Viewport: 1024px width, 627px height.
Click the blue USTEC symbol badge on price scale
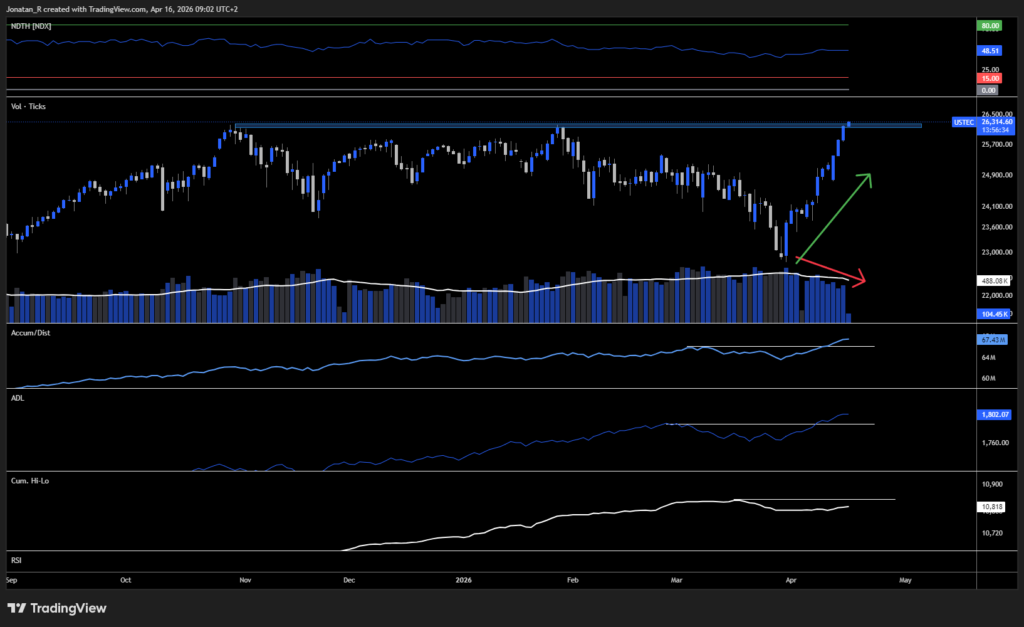(963, 122)
